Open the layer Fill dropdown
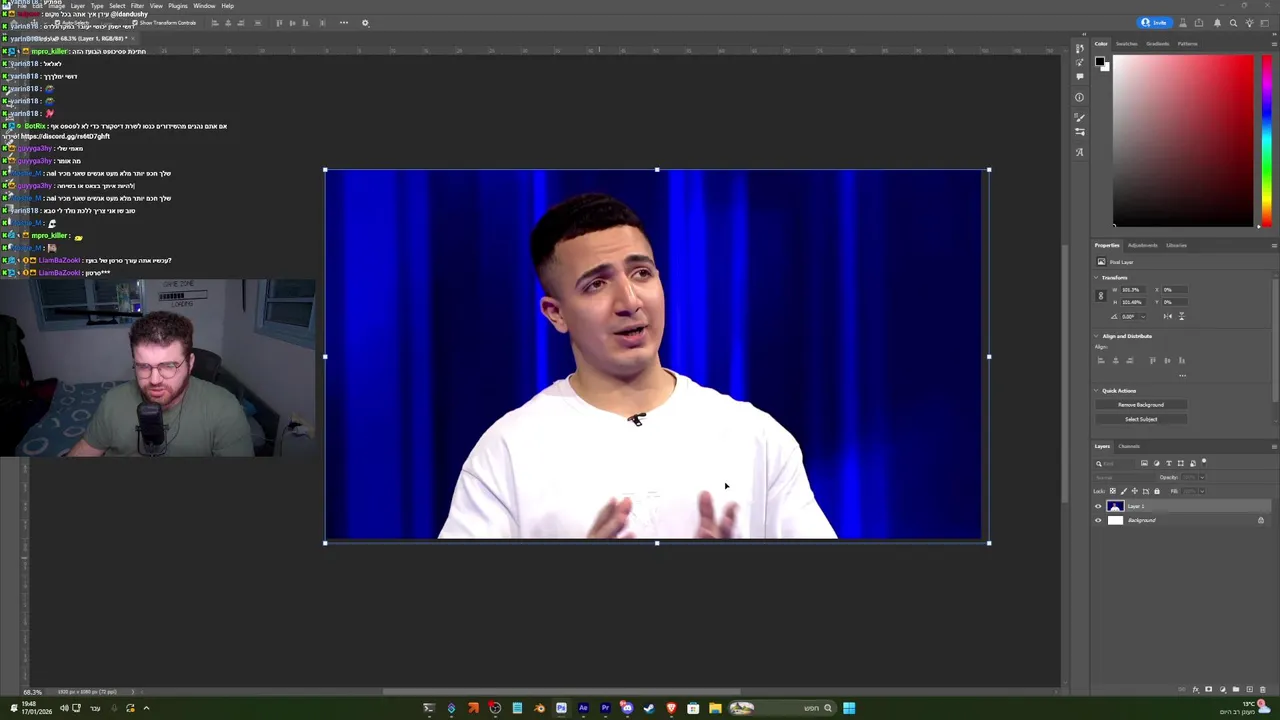Image resolution: width=1280 pixels, height=720 pixels. coord(1202,491)
